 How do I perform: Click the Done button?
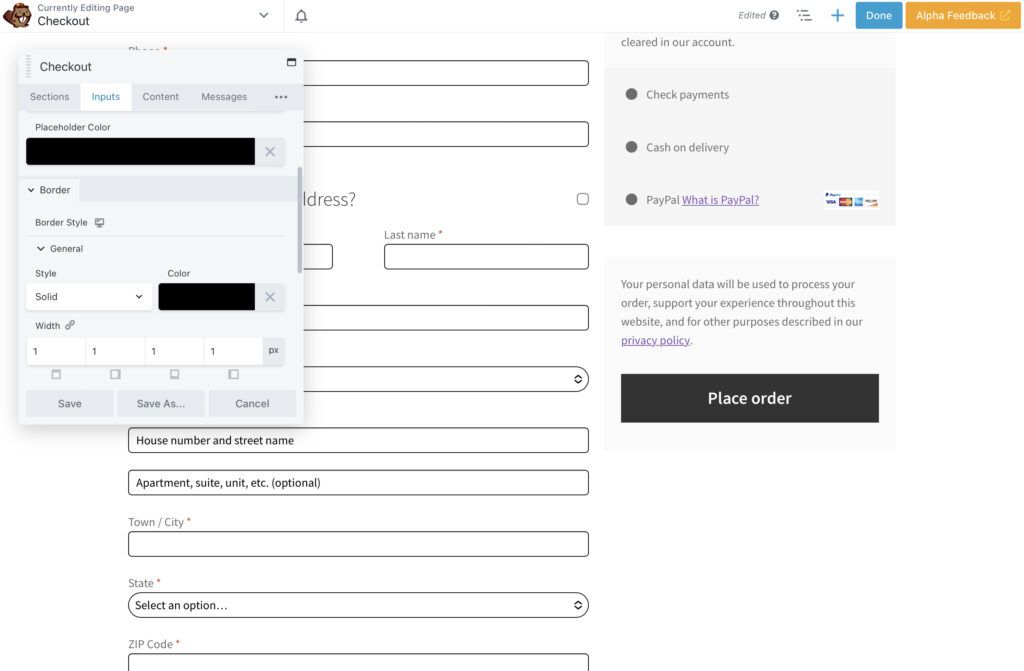coord(878,15)
